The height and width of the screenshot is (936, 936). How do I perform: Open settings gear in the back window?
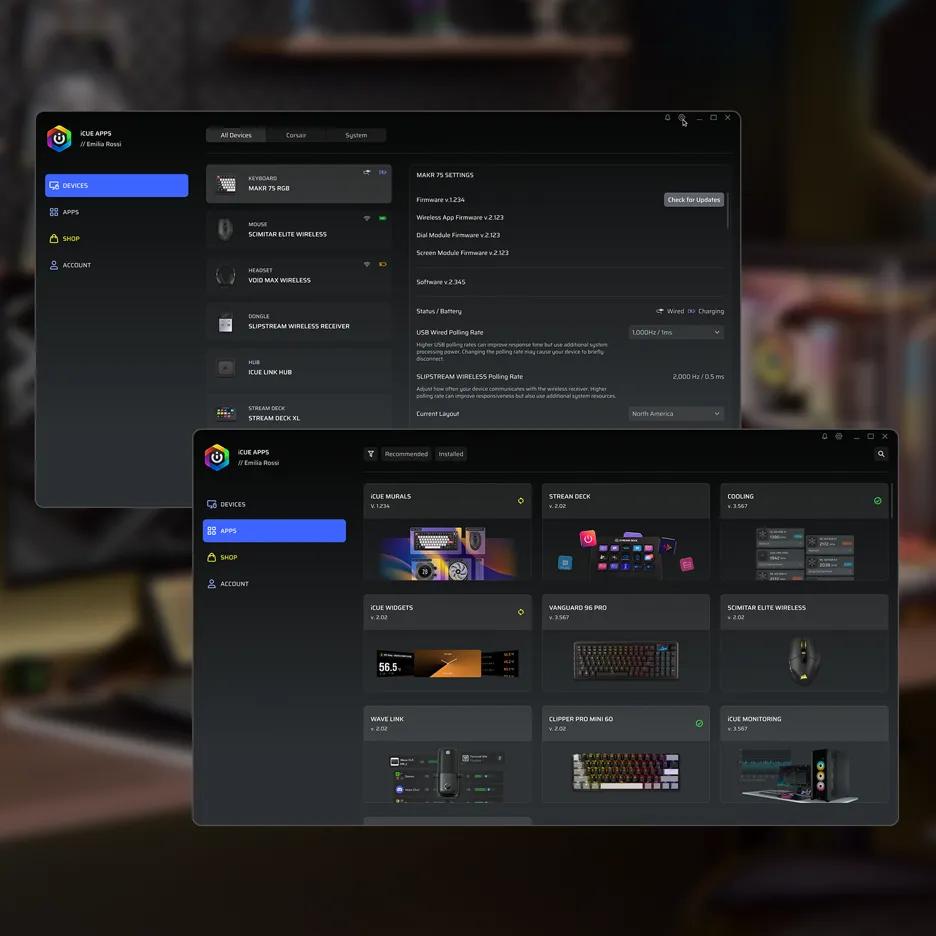pyautogui.click(x=682, y=118)
